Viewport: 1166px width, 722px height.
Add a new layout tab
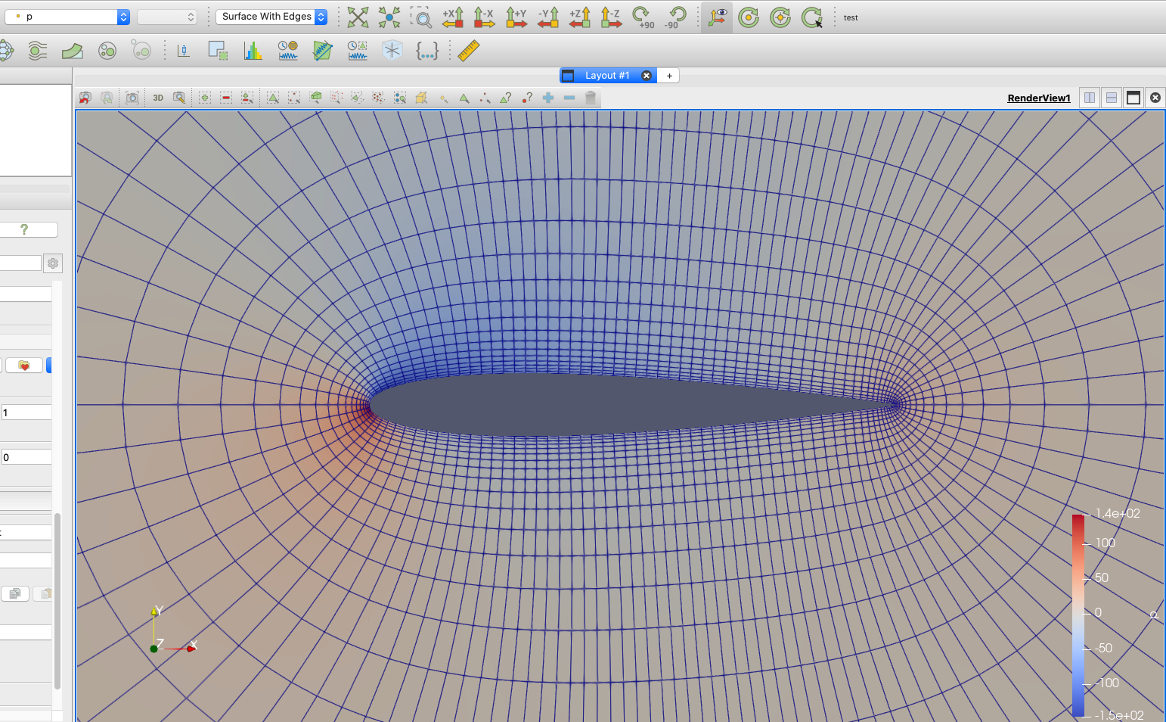click(669, 75)
